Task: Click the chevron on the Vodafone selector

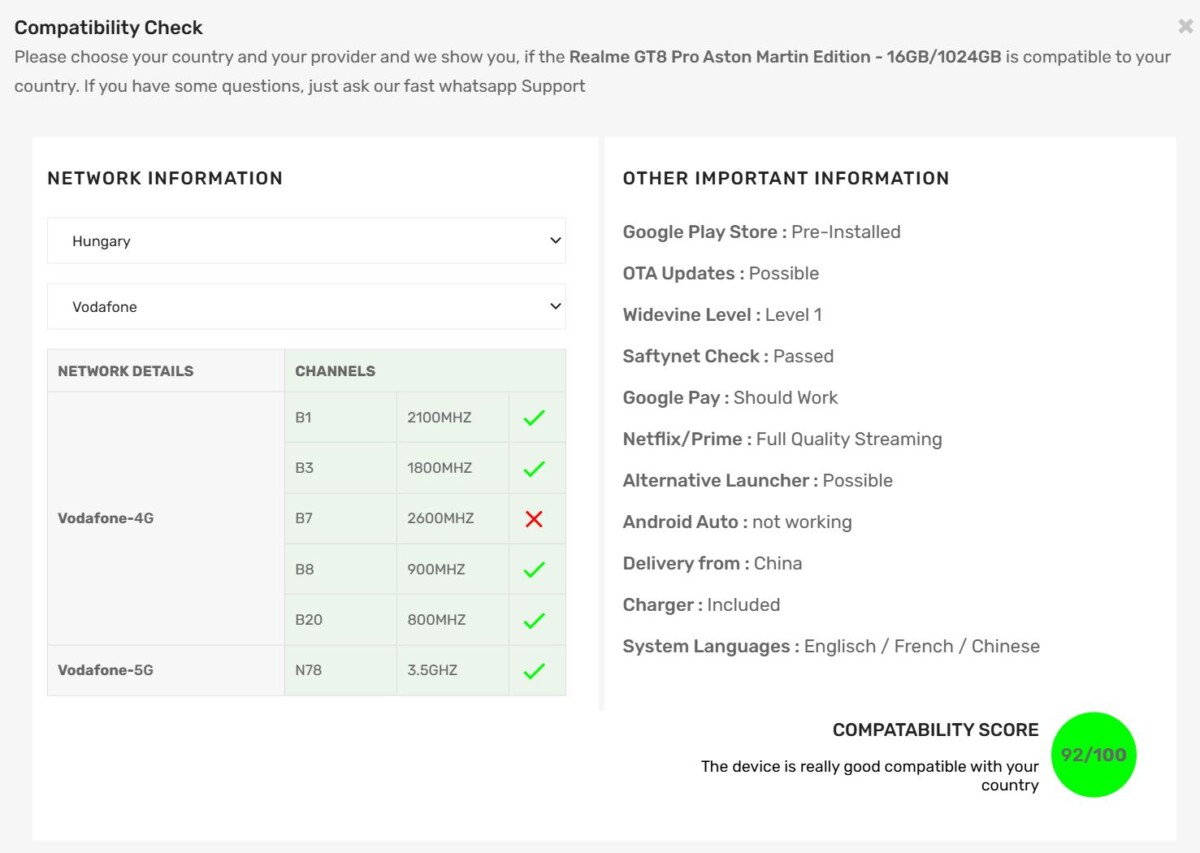Action: [554, 306]
